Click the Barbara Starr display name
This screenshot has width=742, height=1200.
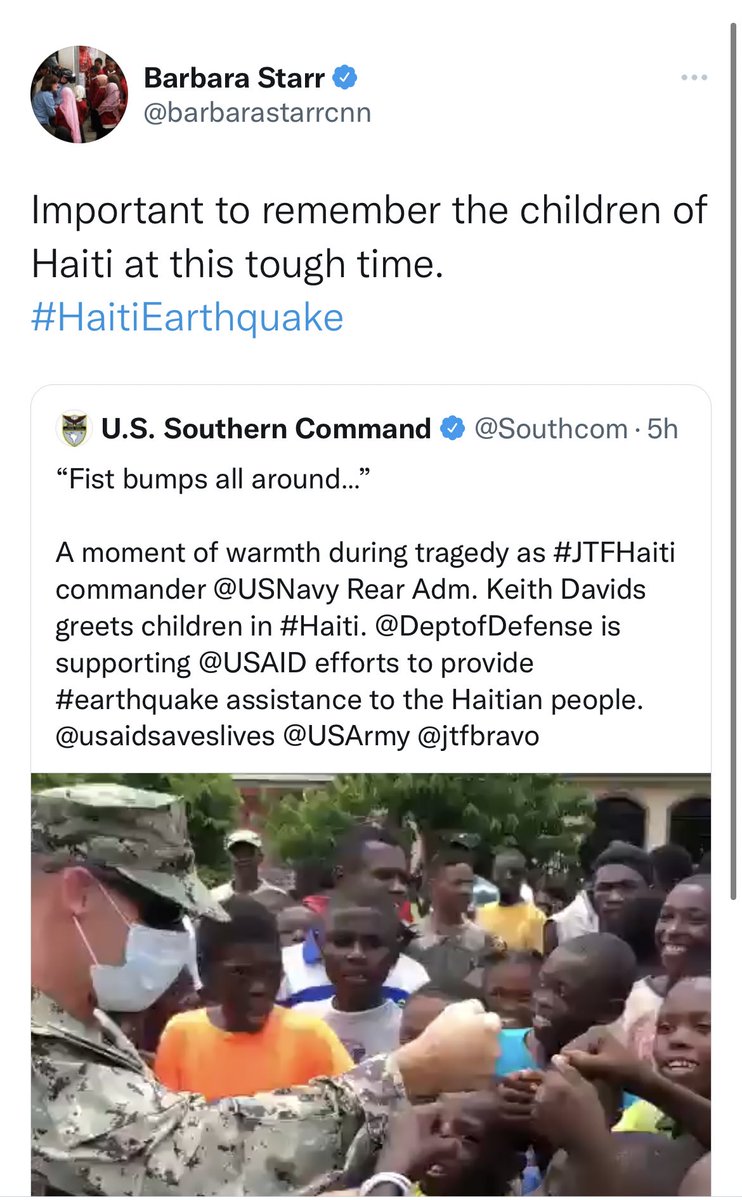click(x=234, y=76)
